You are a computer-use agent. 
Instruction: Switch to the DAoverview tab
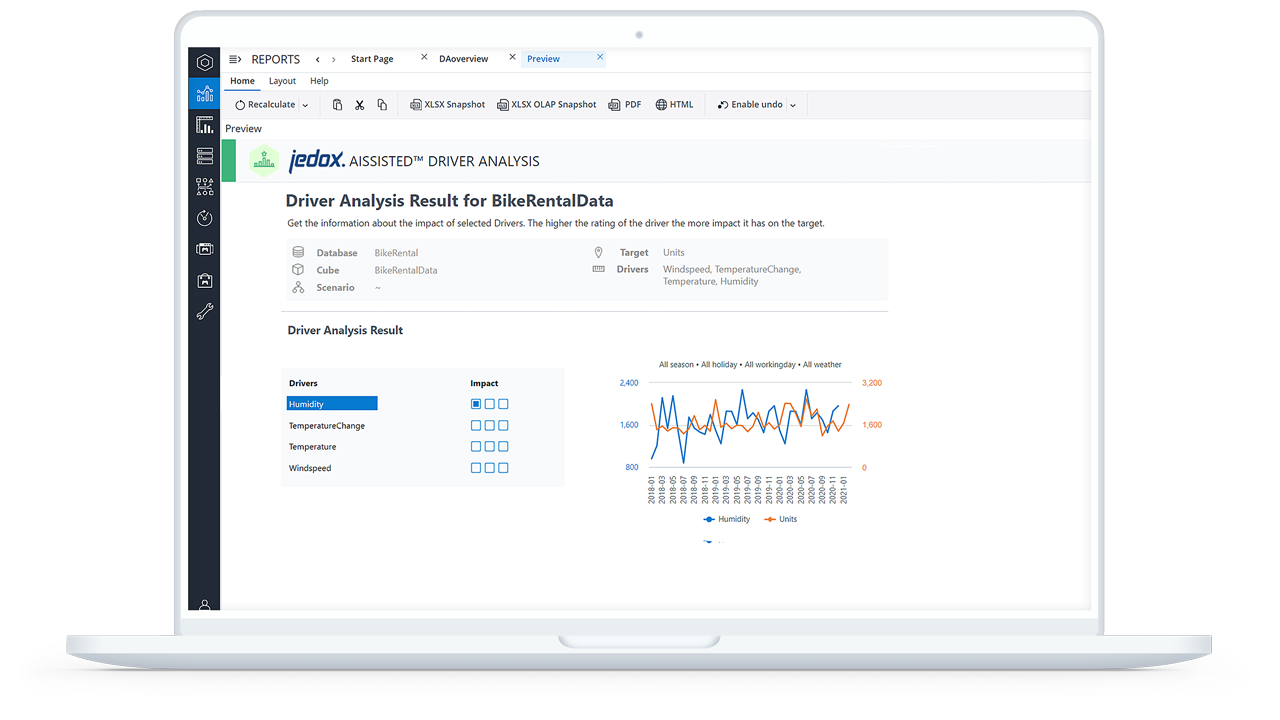coord(464,59)
